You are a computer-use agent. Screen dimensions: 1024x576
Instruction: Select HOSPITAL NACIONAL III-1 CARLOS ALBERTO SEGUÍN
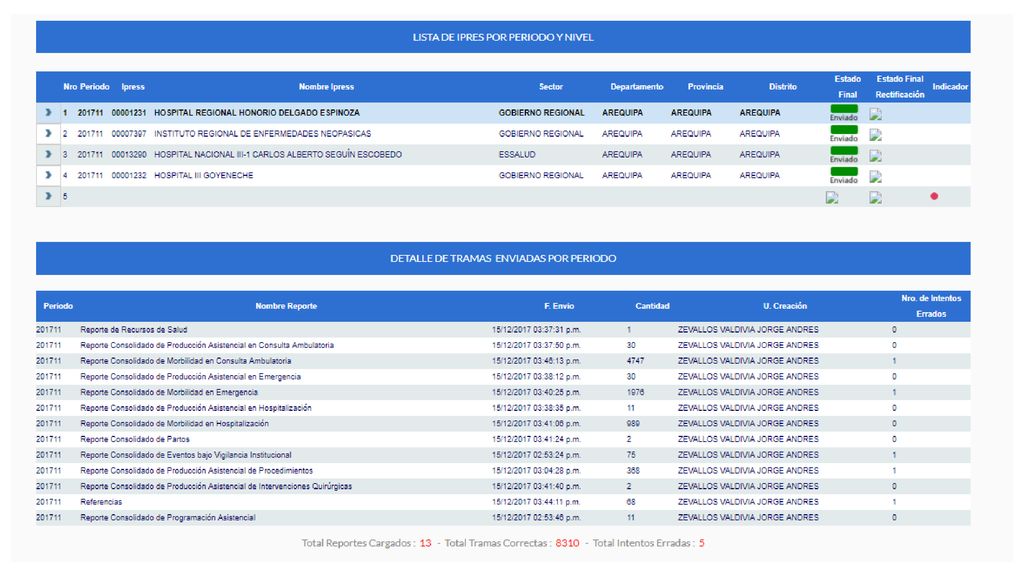point(278,154)
